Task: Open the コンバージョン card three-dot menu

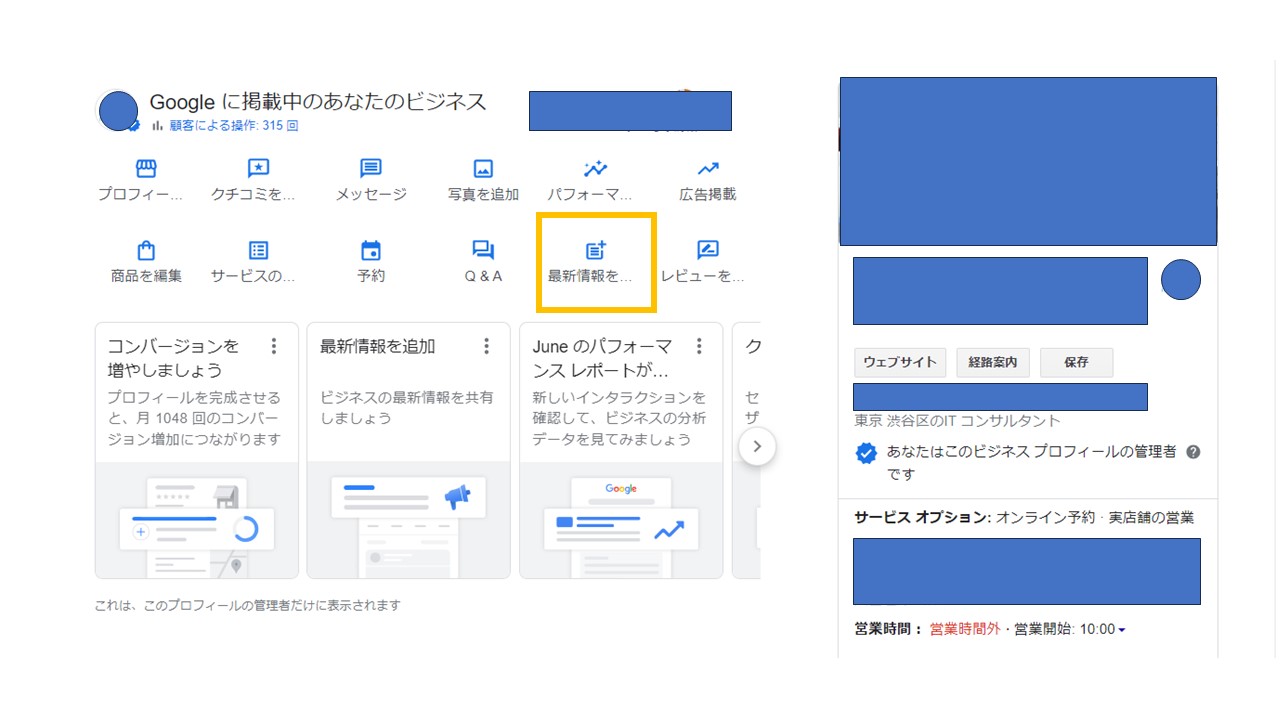Action: pos(274,347)
